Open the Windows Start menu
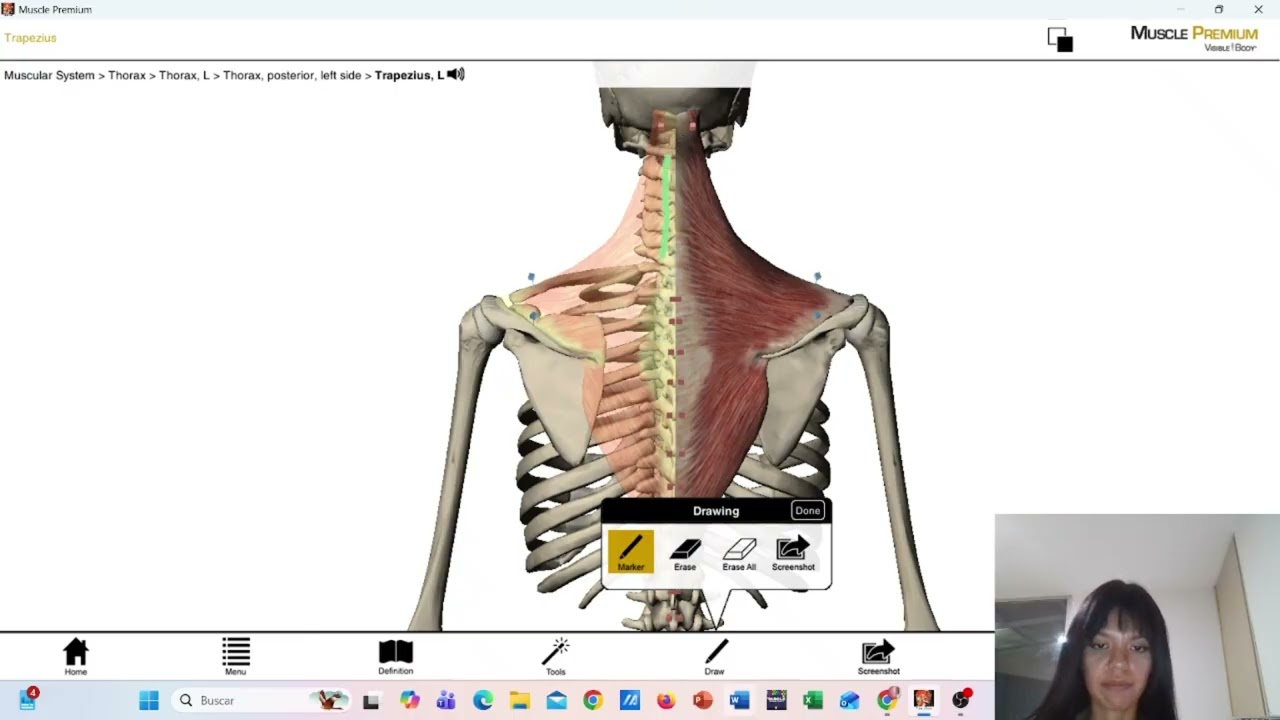 point(149,701)
